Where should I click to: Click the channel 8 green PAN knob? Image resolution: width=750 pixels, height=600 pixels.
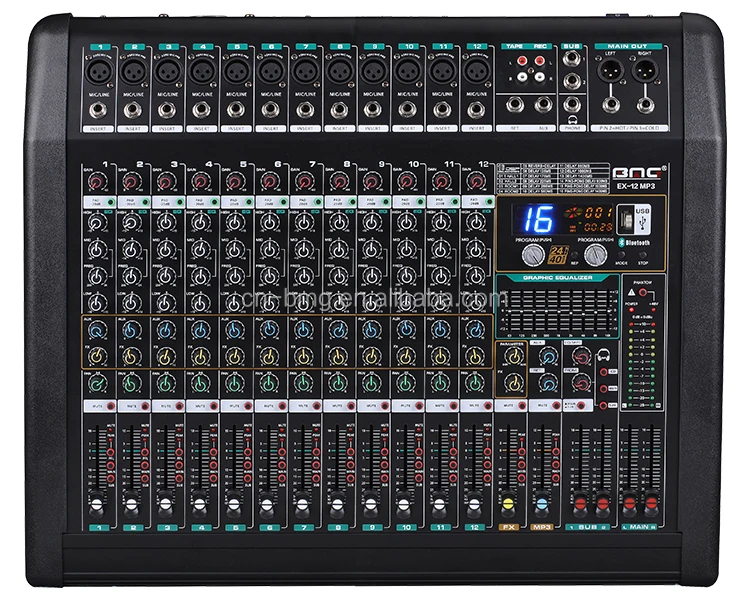coord(338,383)
